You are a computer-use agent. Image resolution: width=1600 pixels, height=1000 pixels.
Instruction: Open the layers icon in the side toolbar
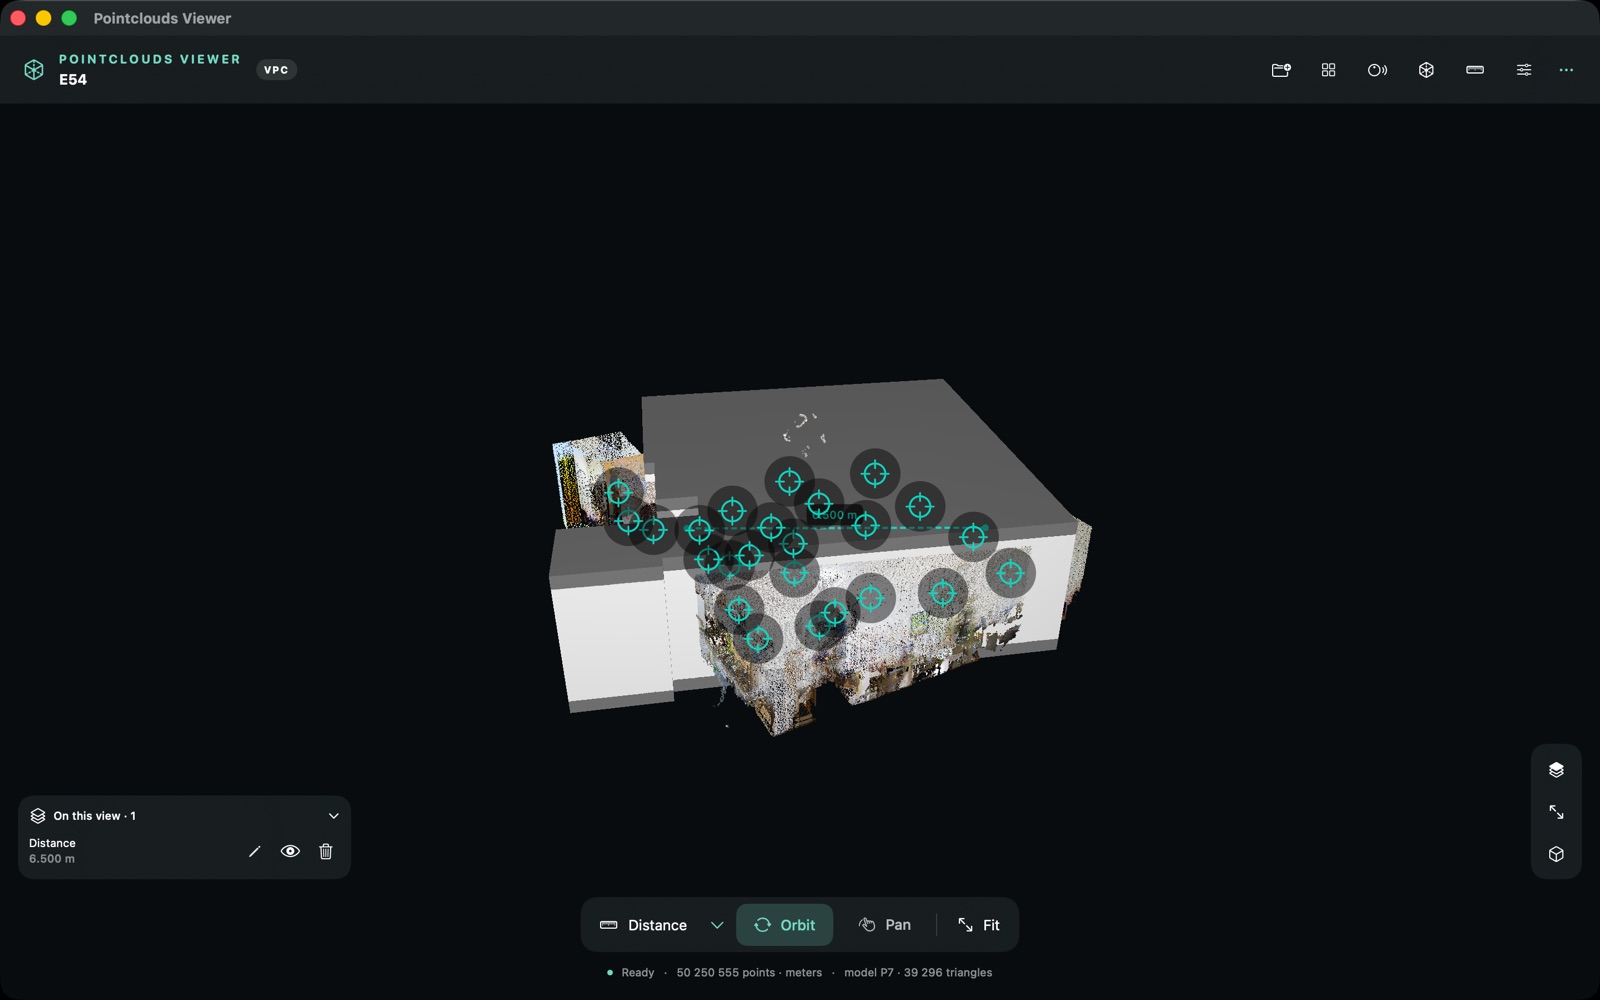coord(1556,770)
